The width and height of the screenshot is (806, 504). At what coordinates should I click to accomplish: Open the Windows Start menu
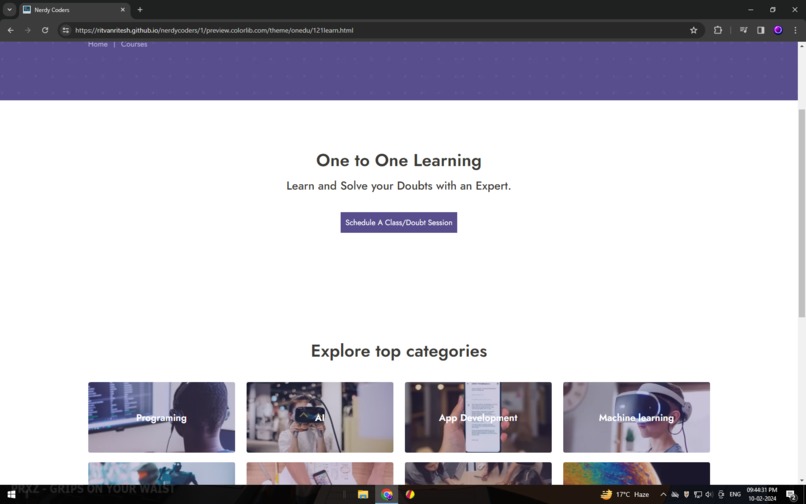point(11,495)
